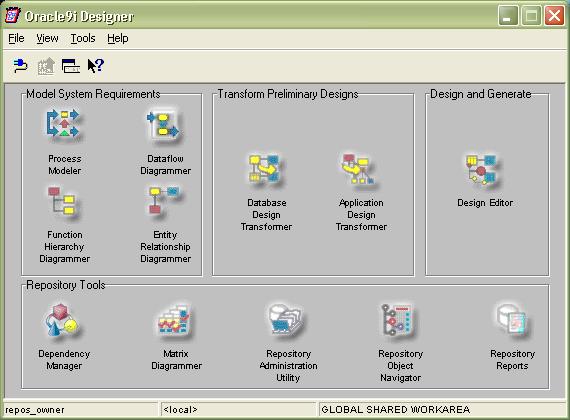The height and width of the screenshot is (420, 570).
Task: Click the blue arrow connect toolbar button
Action: pyautogui.click(x=20, y=66)
